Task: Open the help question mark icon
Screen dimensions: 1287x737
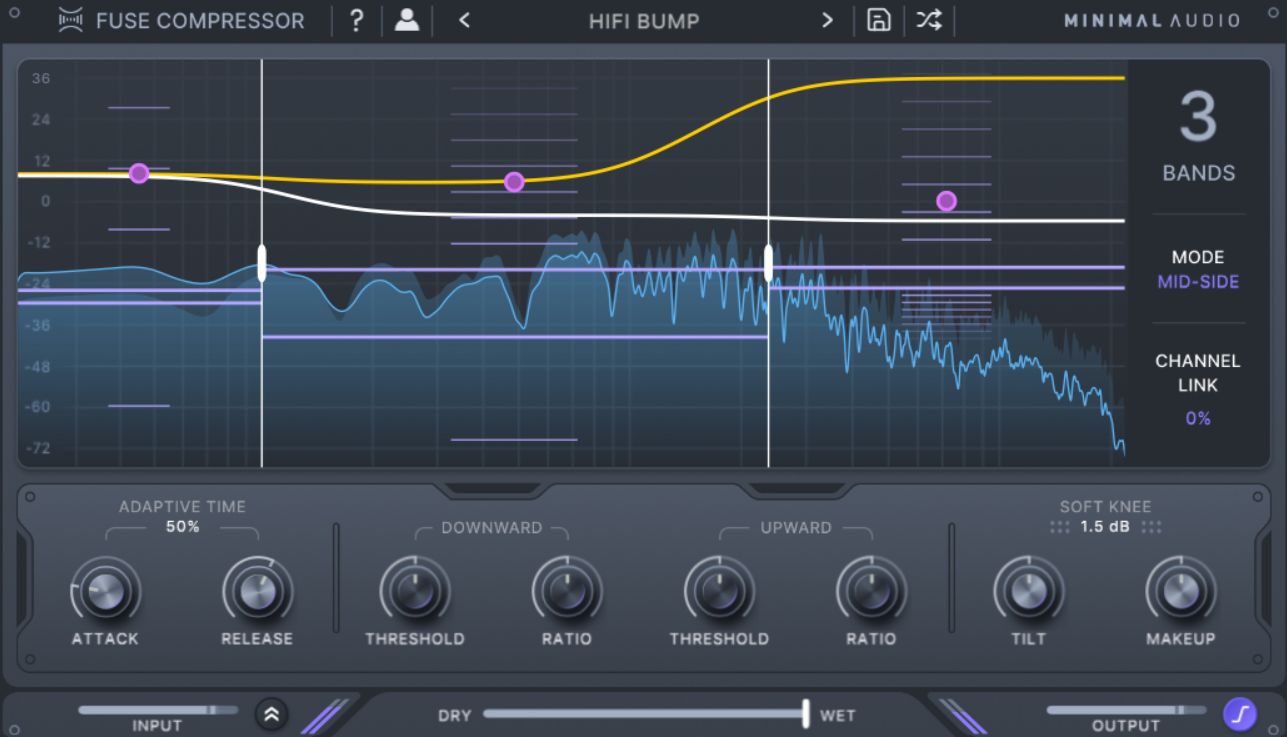Action: tap(357, 20)
